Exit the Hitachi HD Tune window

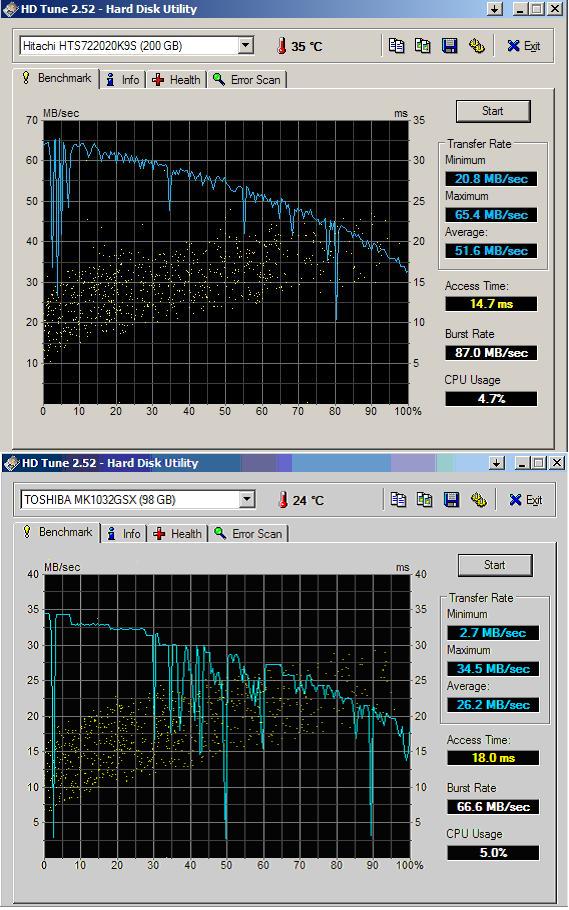pos(524,46)
